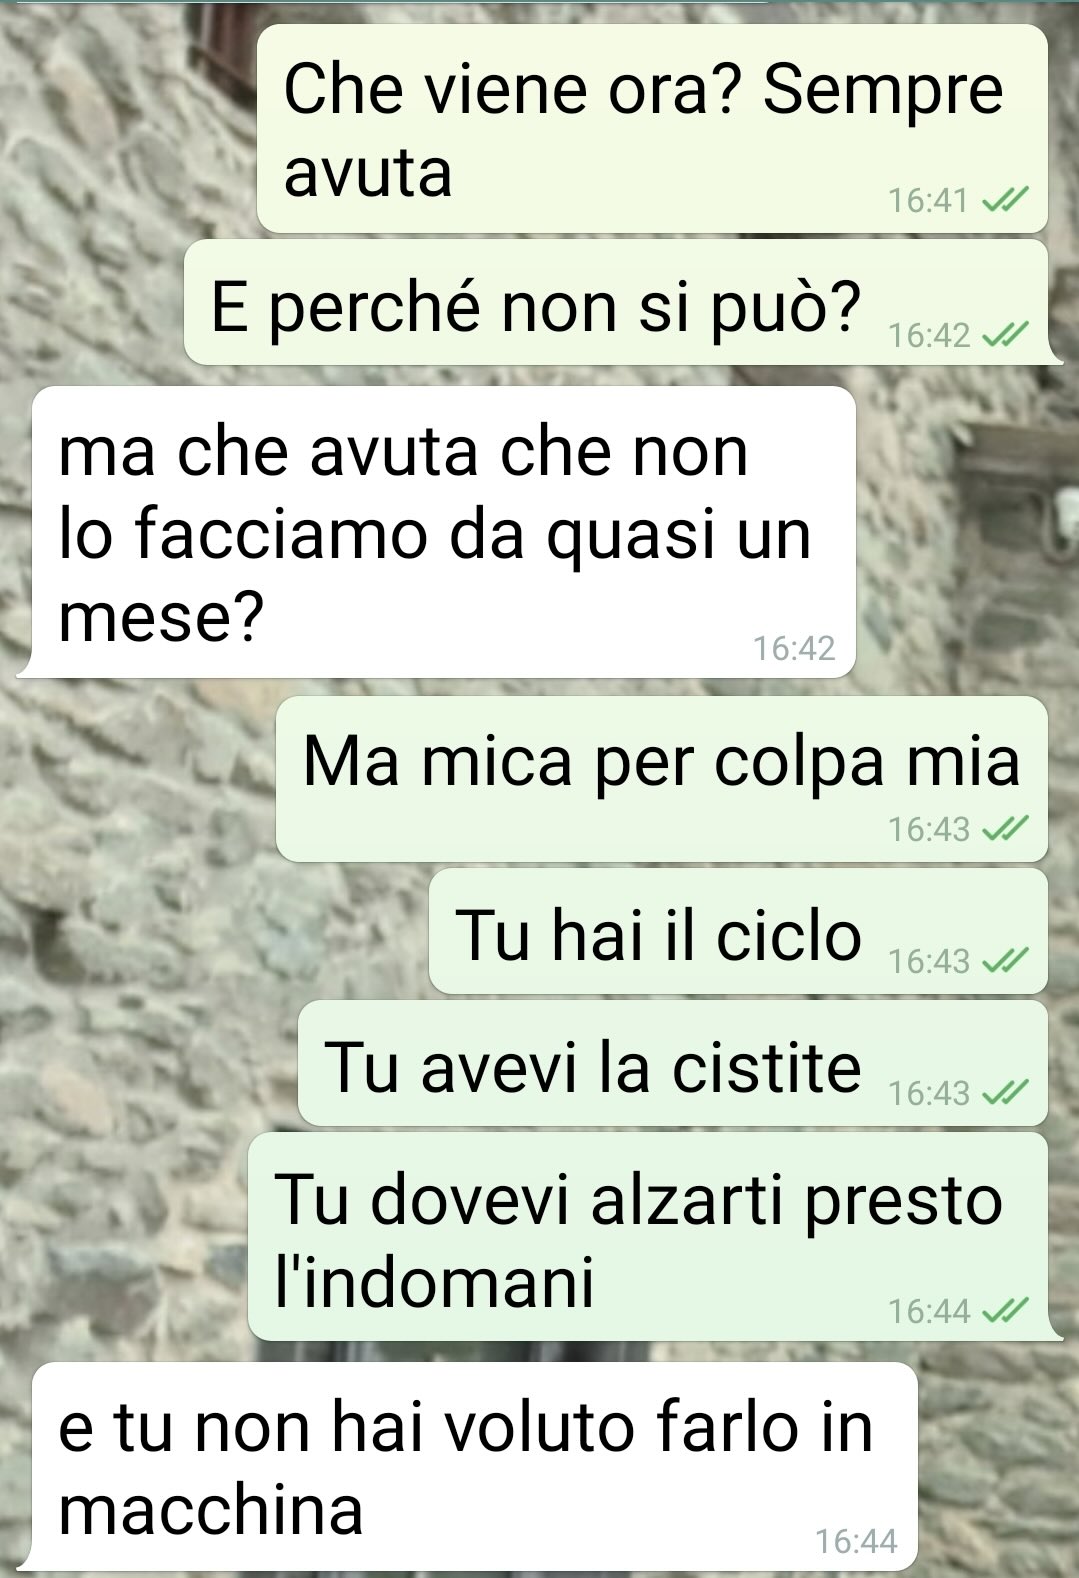
Task: Tap read ticks next to 'Tu avevi la cistite'
Action: point(1004,1093)
